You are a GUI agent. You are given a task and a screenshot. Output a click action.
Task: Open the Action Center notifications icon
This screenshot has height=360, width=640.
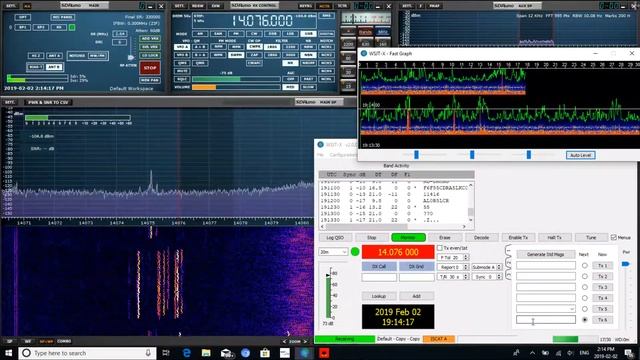tap(629, 353)
